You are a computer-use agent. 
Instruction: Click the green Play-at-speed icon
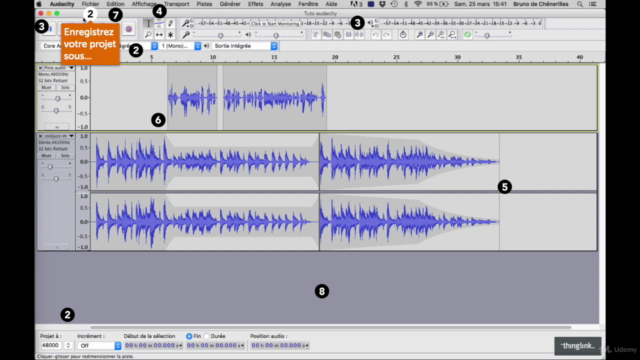click(467, 35)
